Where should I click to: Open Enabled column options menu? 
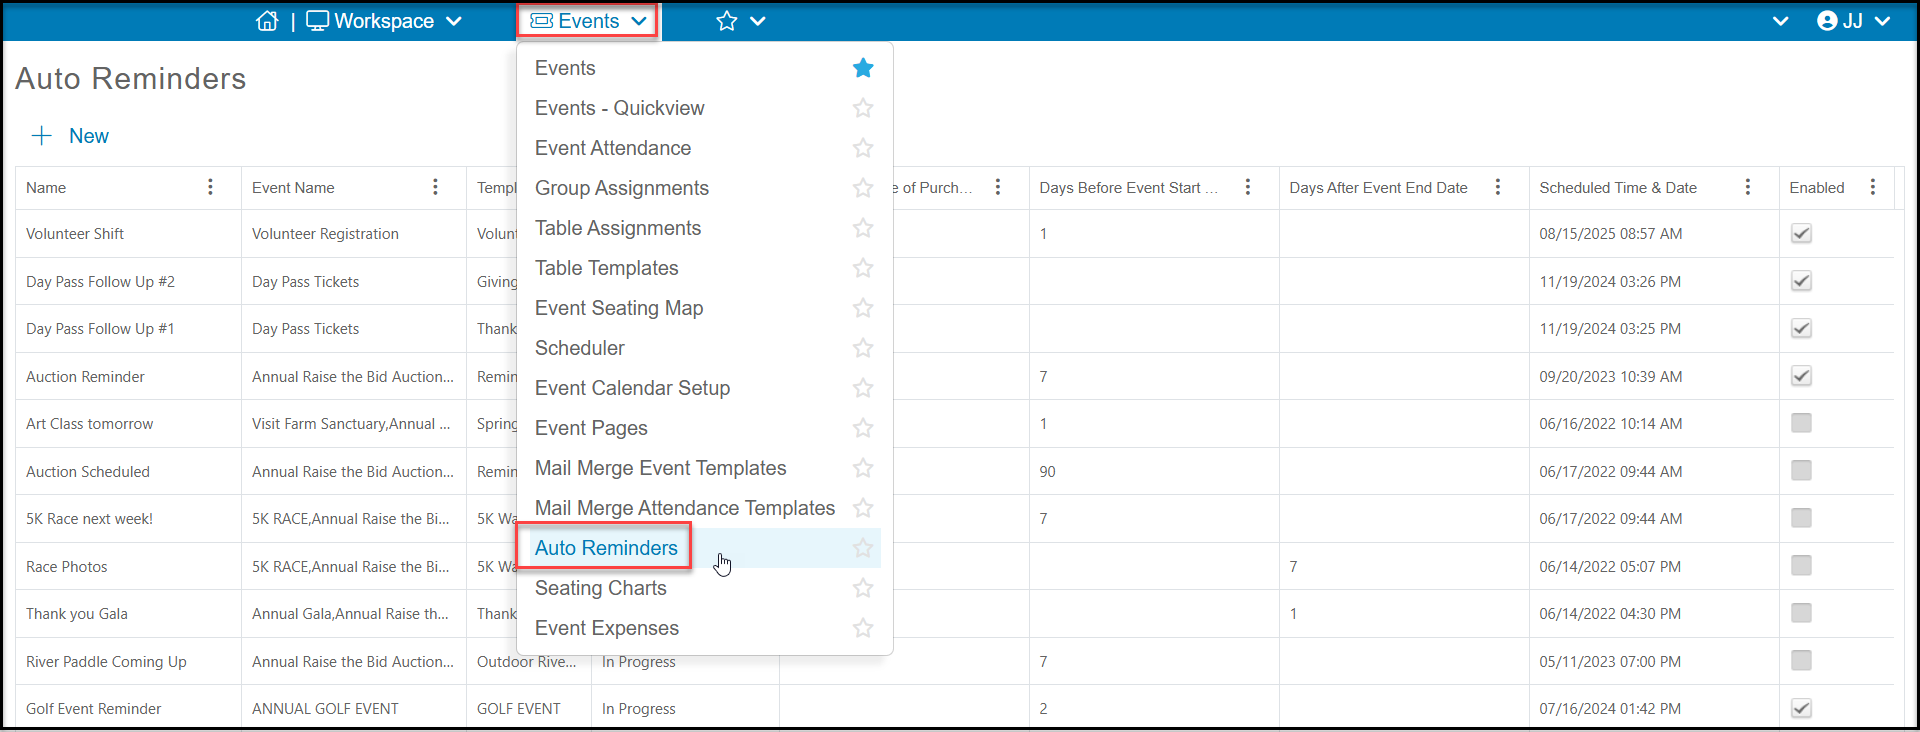1873,187
